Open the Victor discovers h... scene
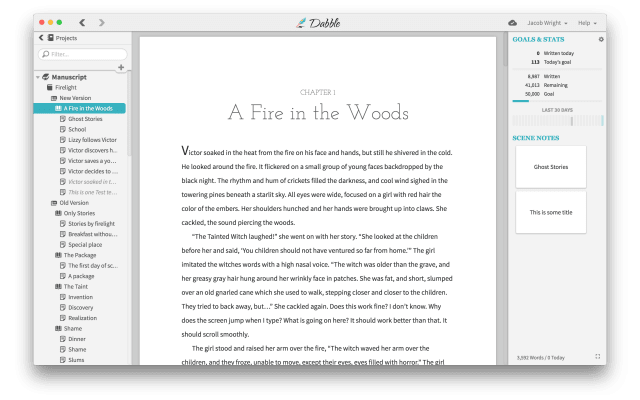Screen dimensions: 640x400 click(92, 150)
